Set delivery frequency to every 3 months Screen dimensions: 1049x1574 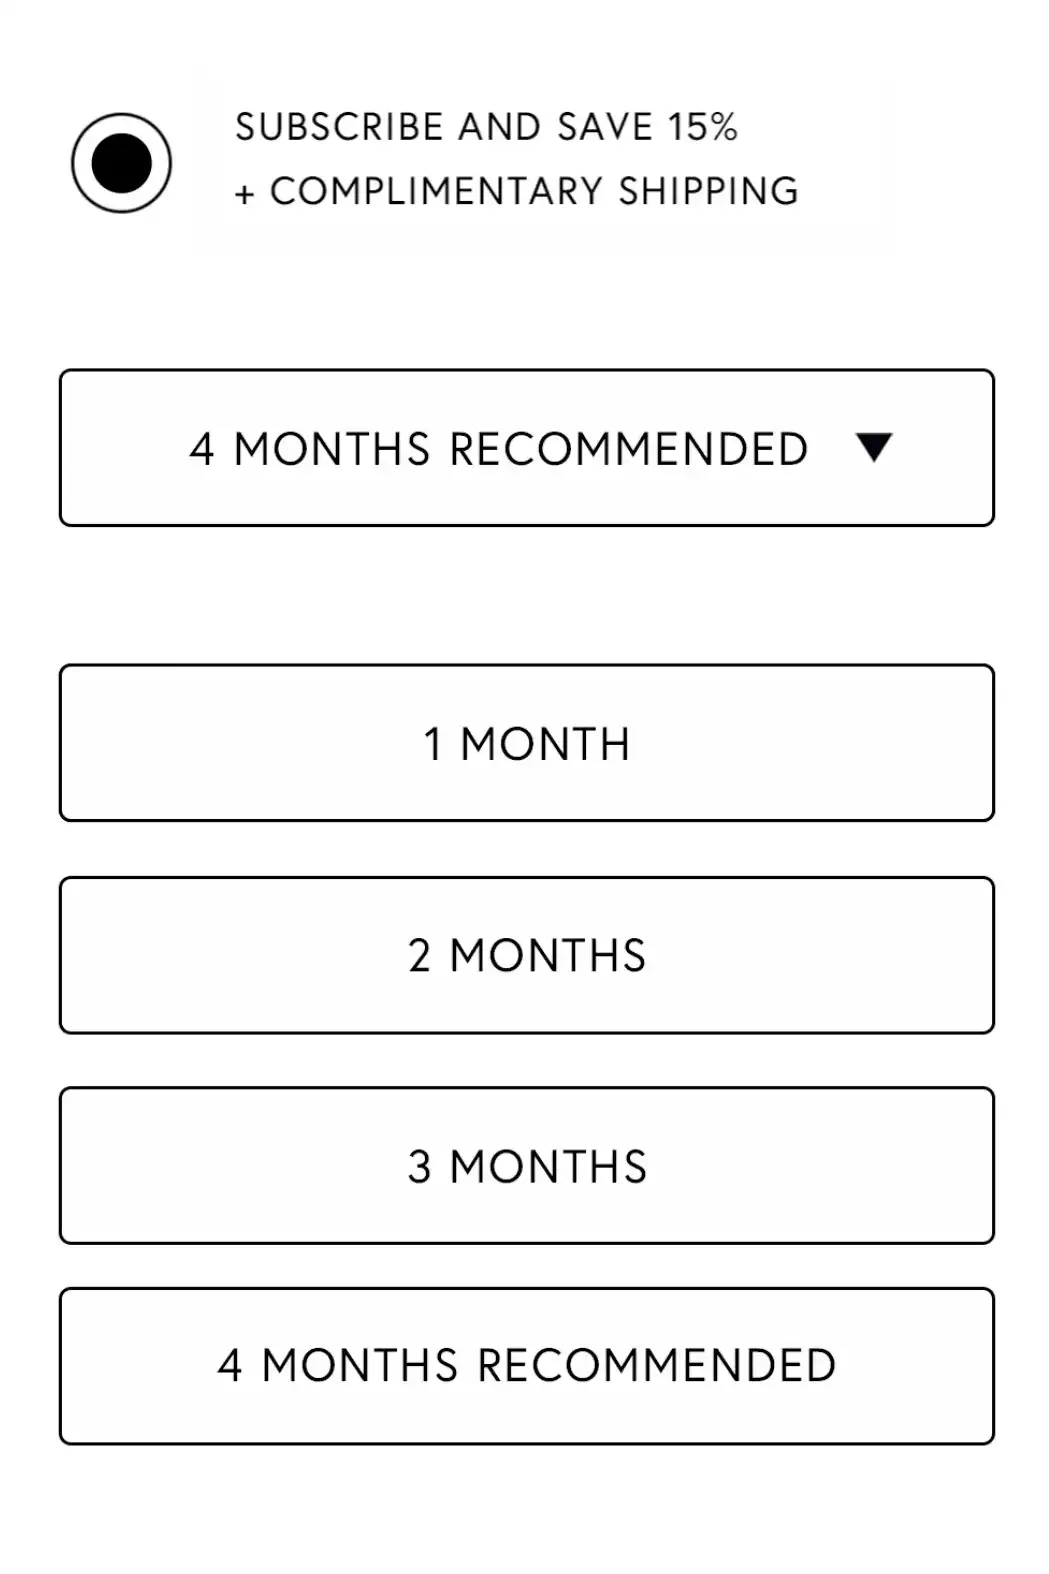(x=526, y=1166)
